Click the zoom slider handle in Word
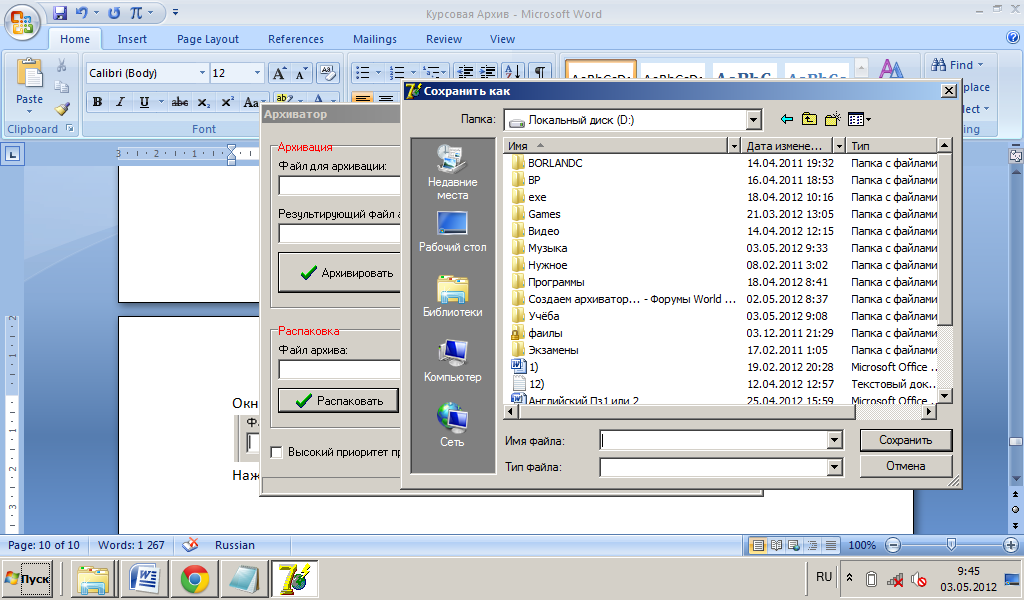Image resolution: width=1024 pixels, height=600 pixels. click(951, 545)
